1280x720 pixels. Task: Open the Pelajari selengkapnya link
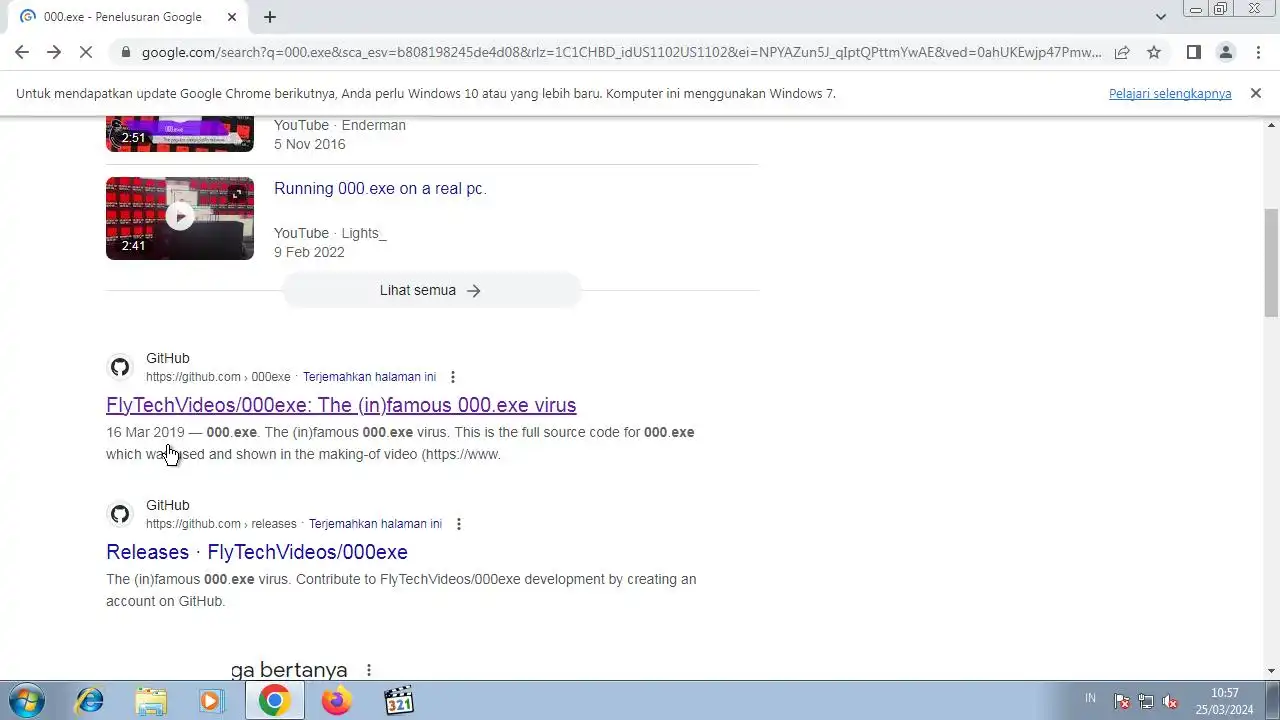(1170, 93)
